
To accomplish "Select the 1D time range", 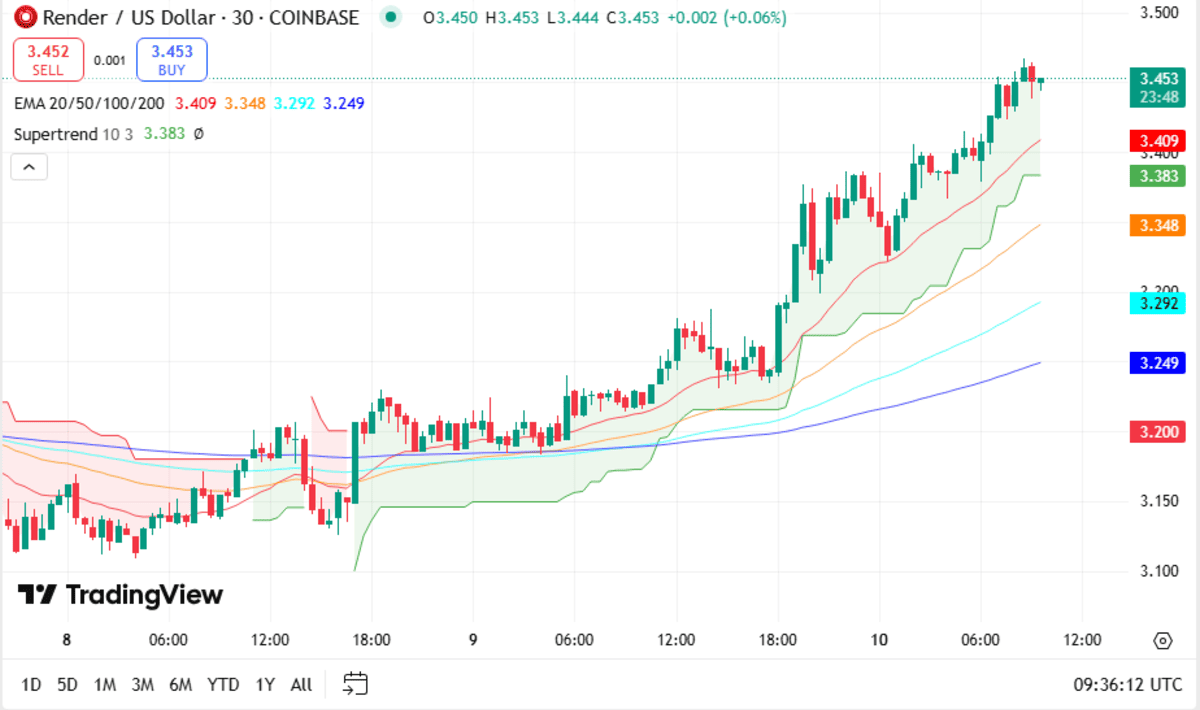I will click(31, 685).
